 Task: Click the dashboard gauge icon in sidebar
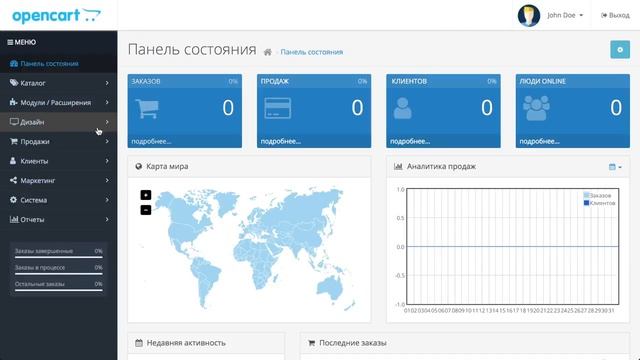[x=14, y=63]
